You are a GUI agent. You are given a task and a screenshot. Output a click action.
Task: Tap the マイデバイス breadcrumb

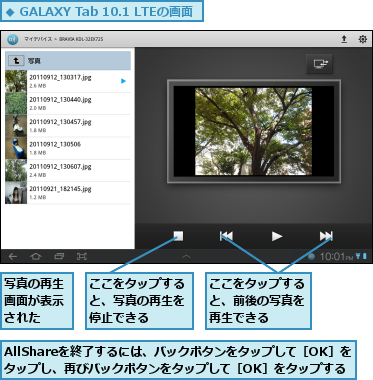[x=38, y=39]
